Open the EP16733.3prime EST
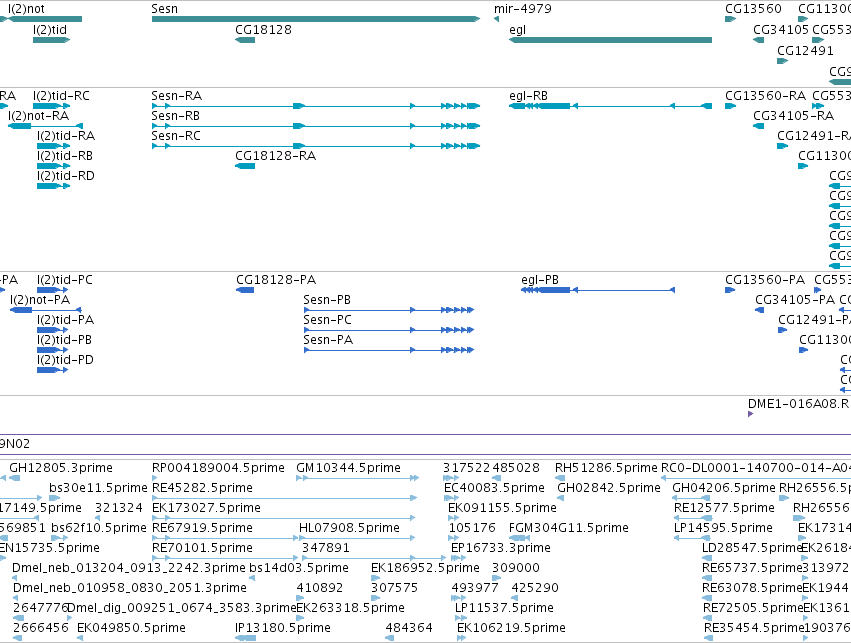 point(458,558)
